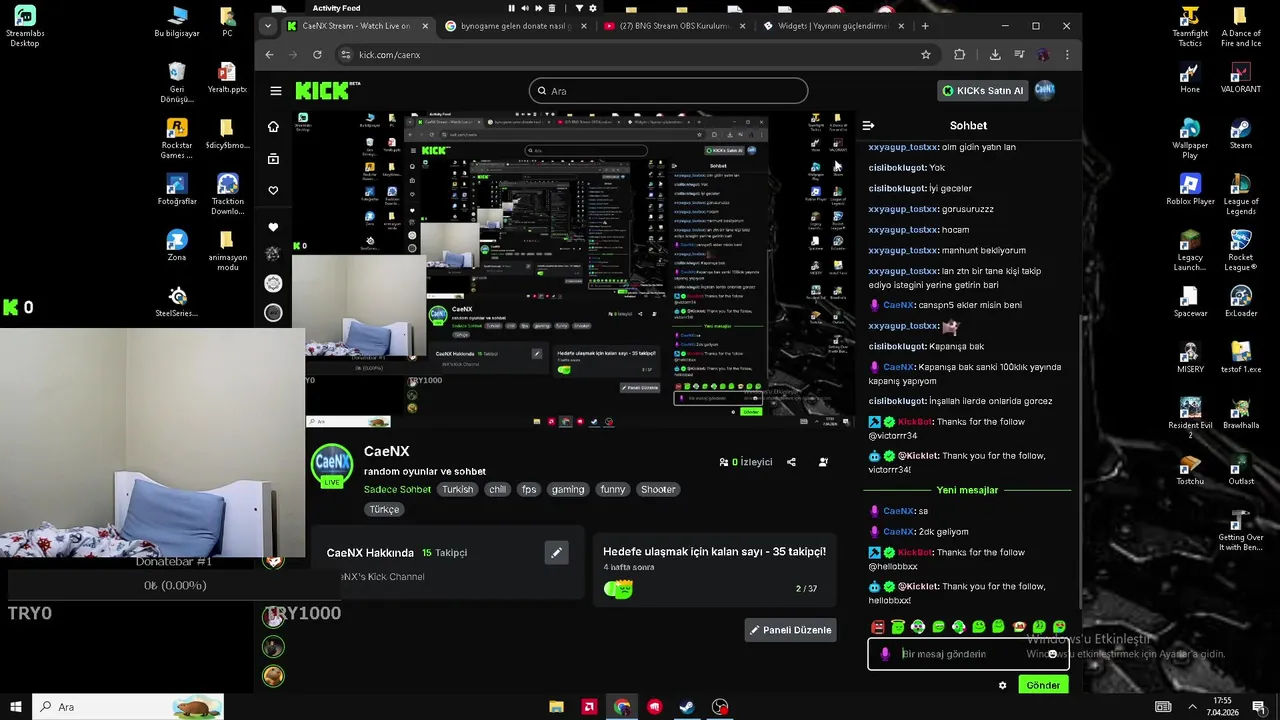The width and height of the screenshot is (1280, 720).
Task: Click the Türkçe language tag
Action: click(x=384, y=509)
